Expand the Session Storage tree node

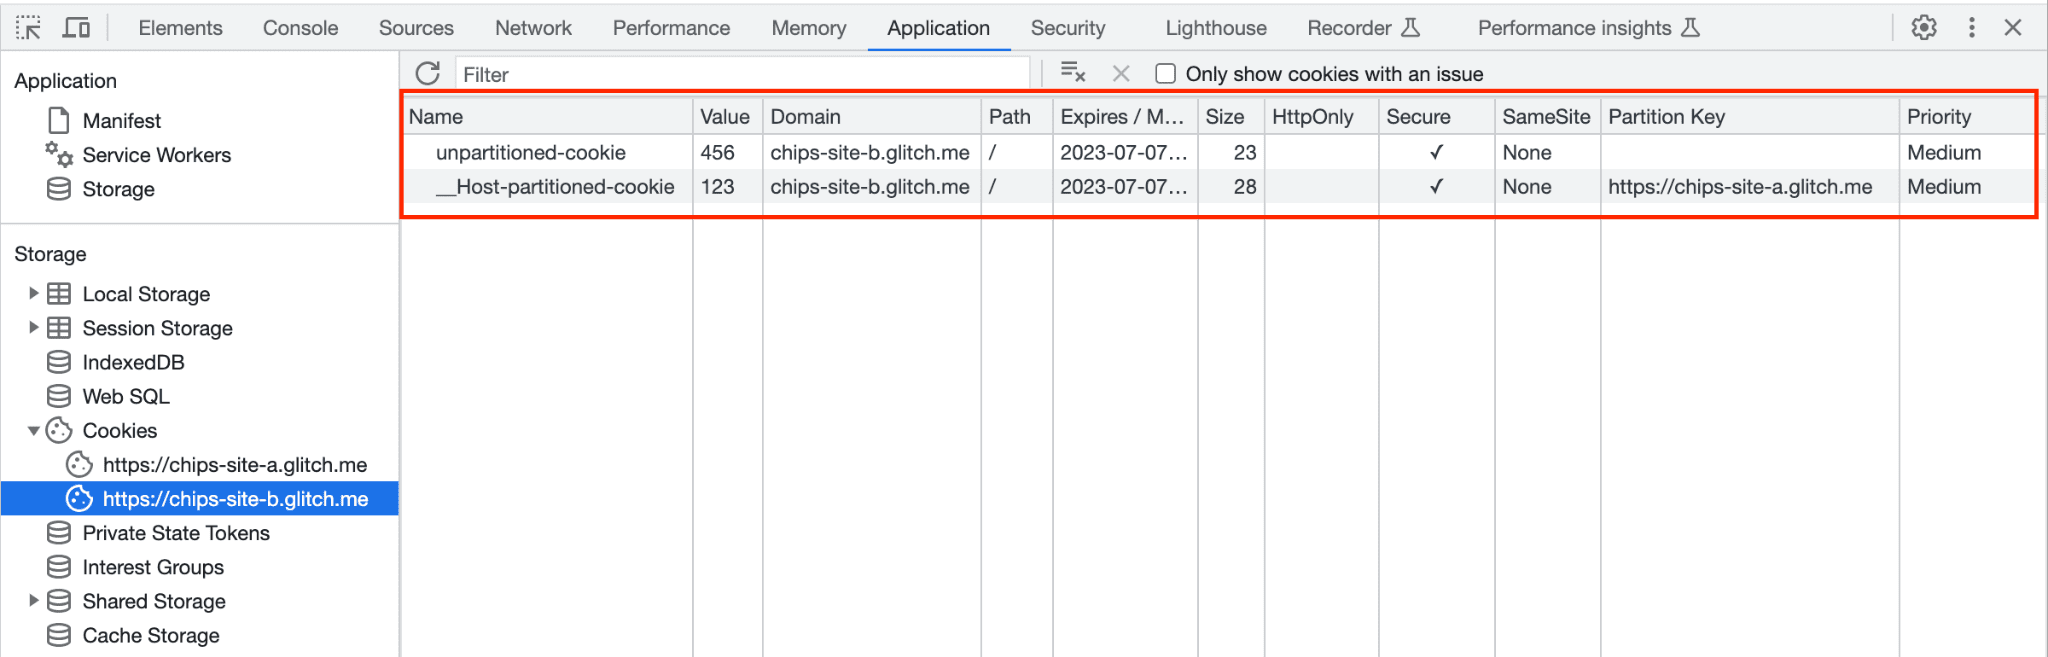33,328
